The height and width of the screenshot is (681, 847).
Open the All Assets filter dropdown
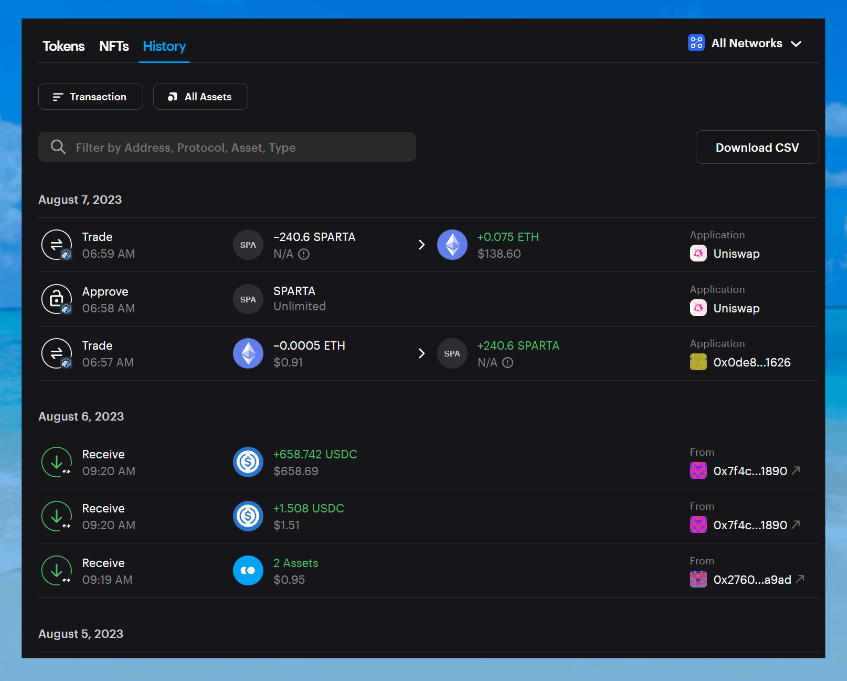[x=200, y=97]
